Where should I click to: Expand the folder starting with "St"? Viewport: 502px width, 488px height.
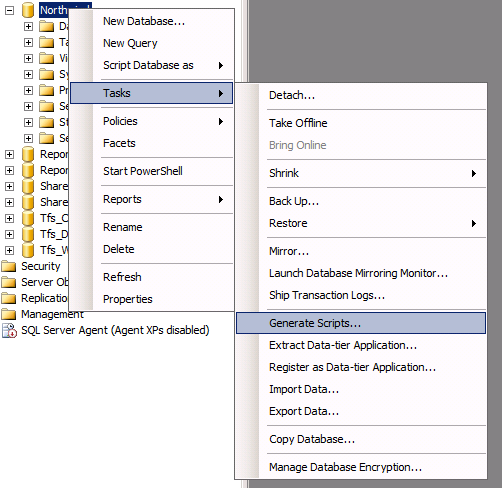pos(28,122)
